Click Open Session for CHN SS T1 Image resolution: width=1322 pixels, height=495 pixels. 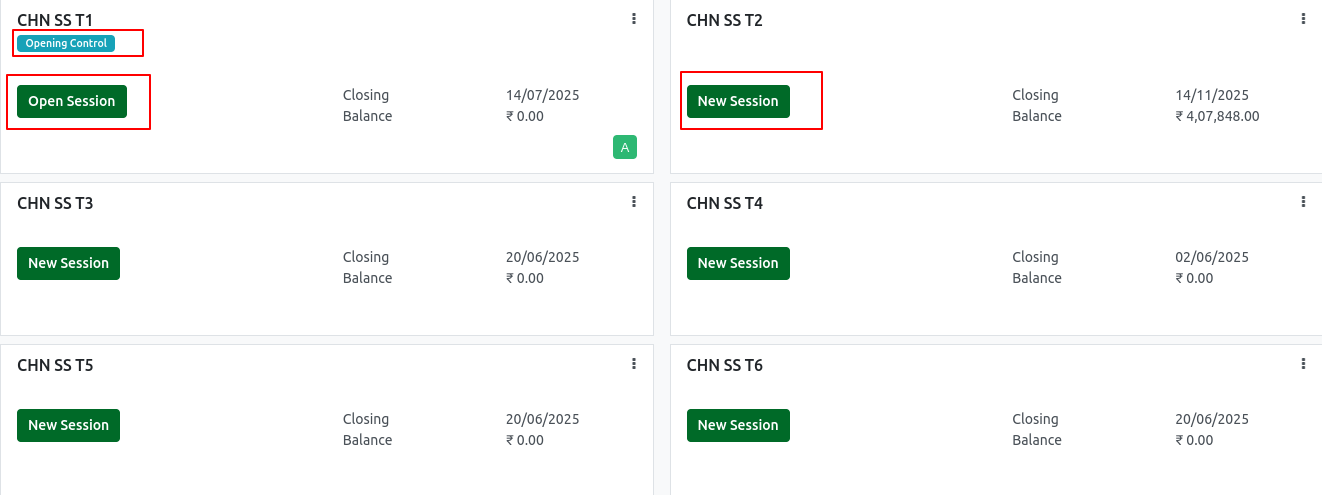[x=72, y=101]
